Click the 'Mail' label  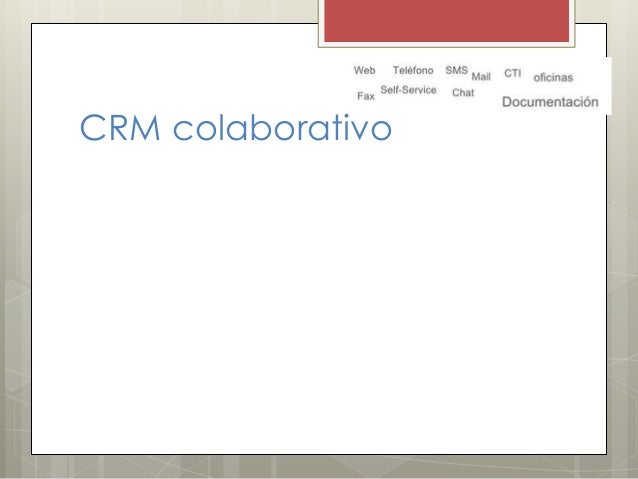coord(481,77)
